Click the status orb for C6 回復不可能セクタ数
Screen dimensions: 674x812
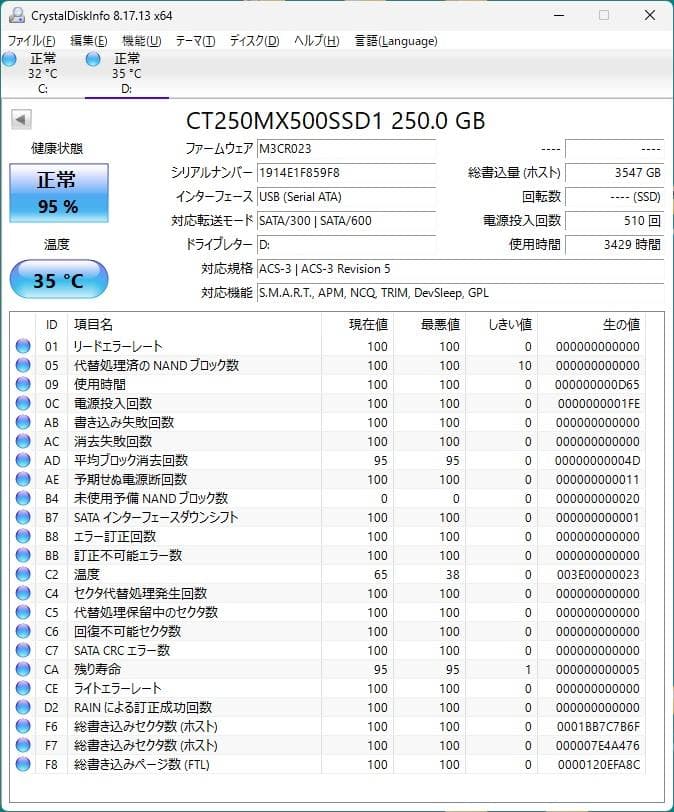point(23,631)
